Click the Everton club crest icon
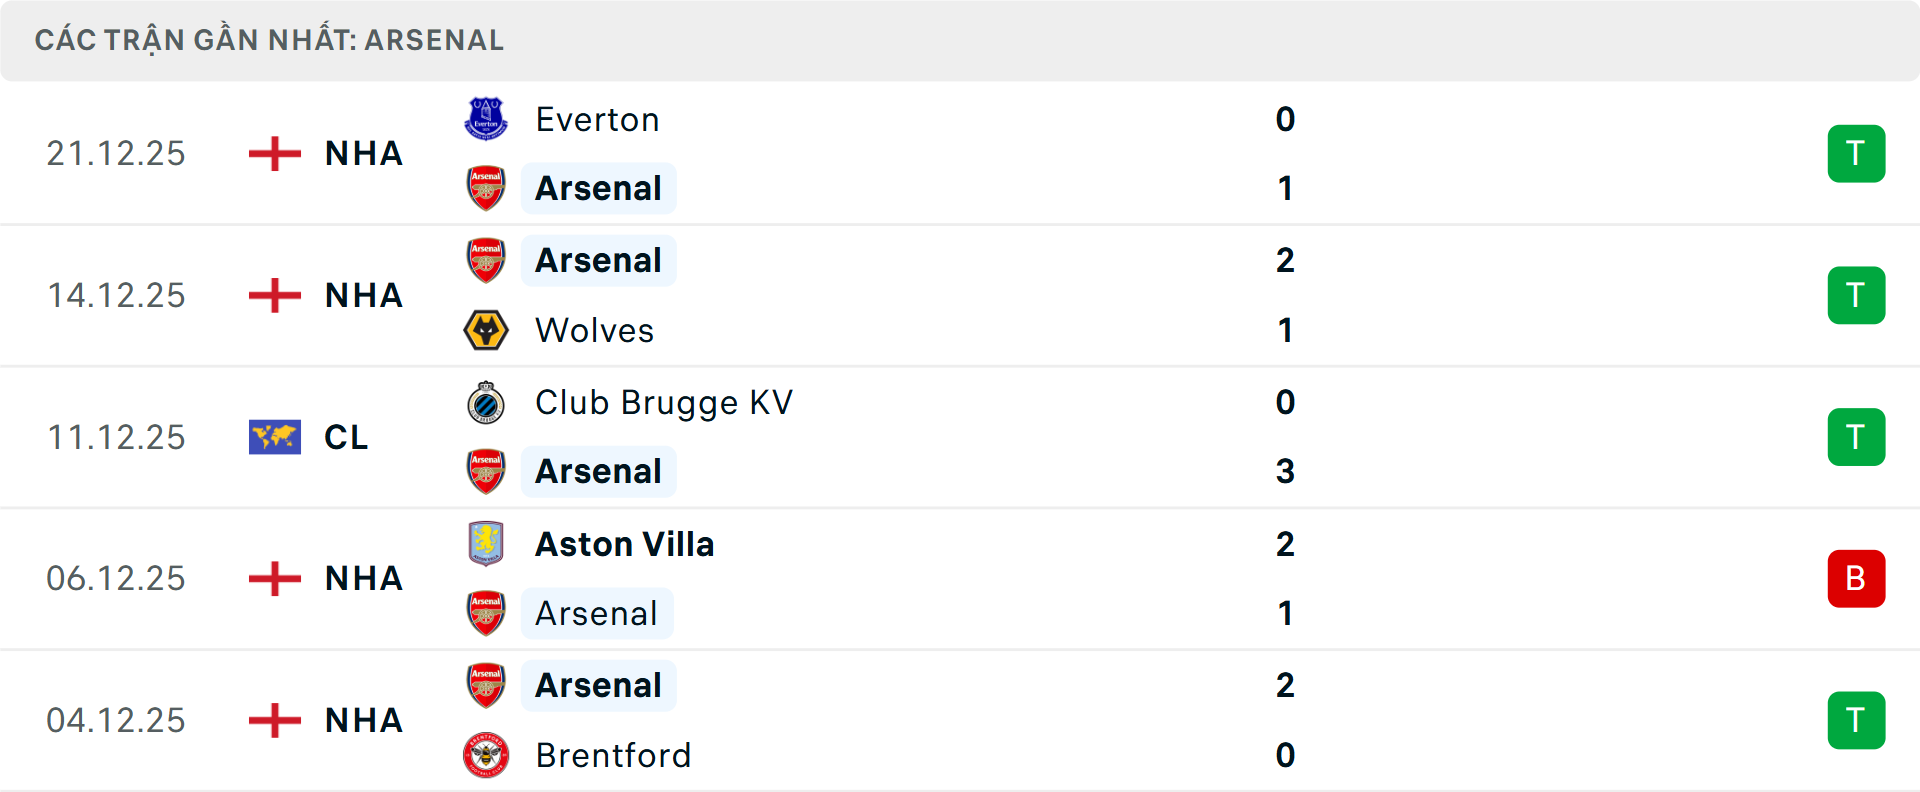The image size is (1920, 792). [487, 117]
